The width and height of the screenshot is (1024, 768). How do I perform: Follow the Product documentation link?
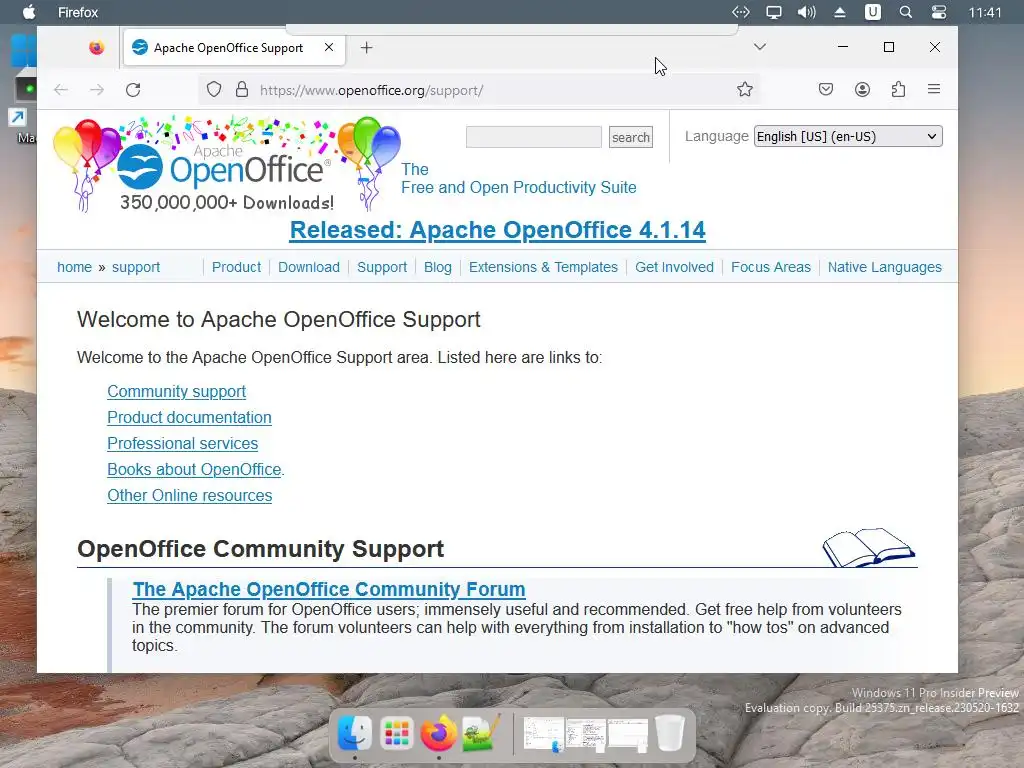coord(189,417)
